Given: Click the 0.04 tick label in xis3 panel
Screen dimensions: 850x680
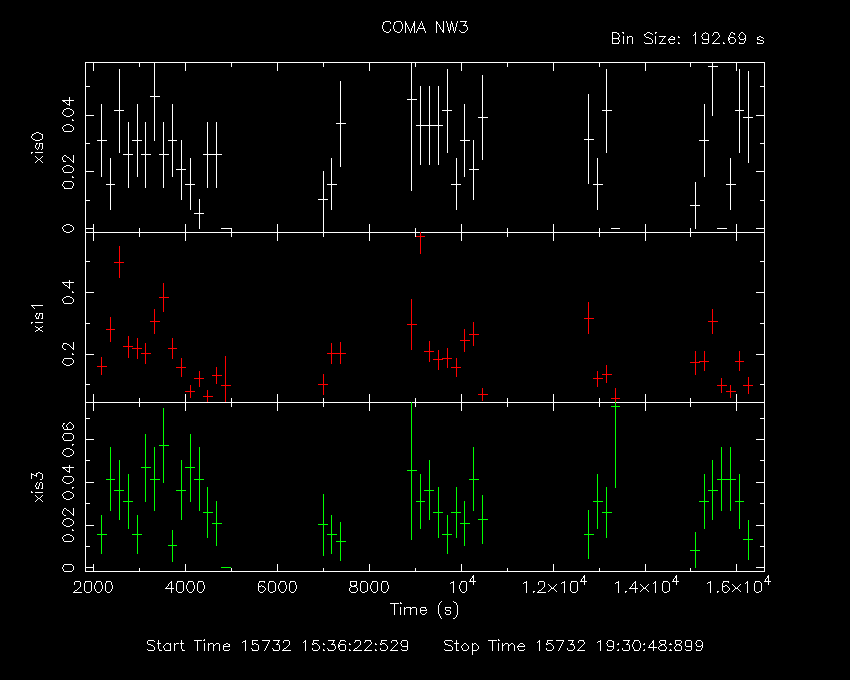Looking at the screenshot, I should tap(68, 482).
